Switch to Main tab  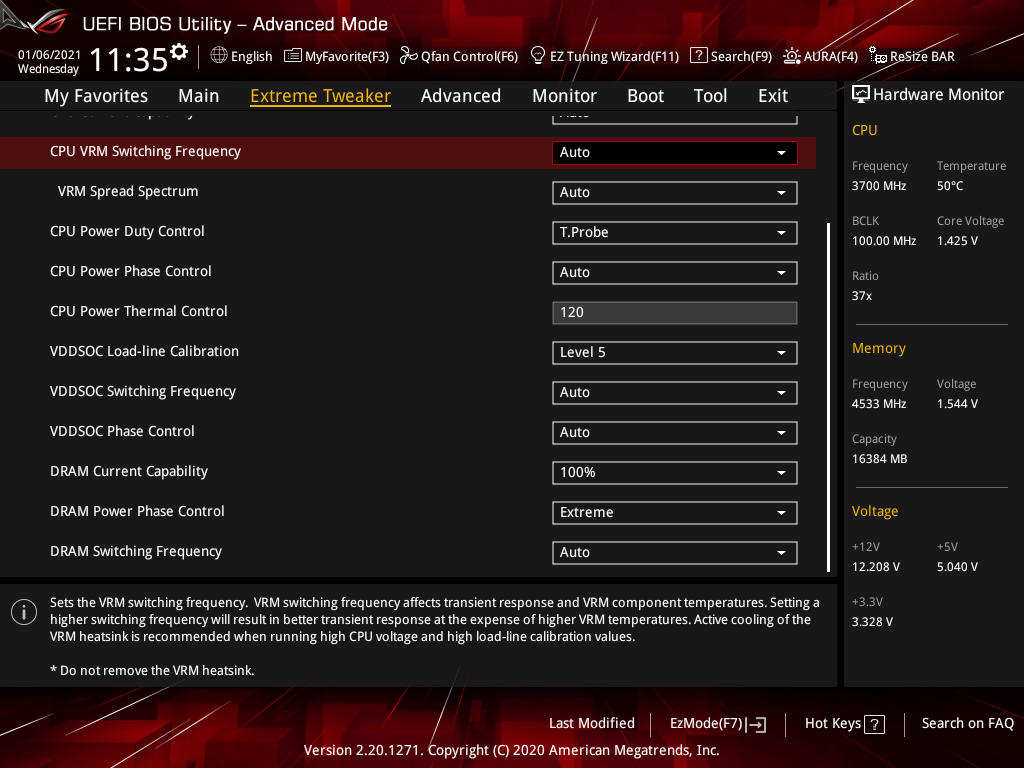tap(199, 96)
